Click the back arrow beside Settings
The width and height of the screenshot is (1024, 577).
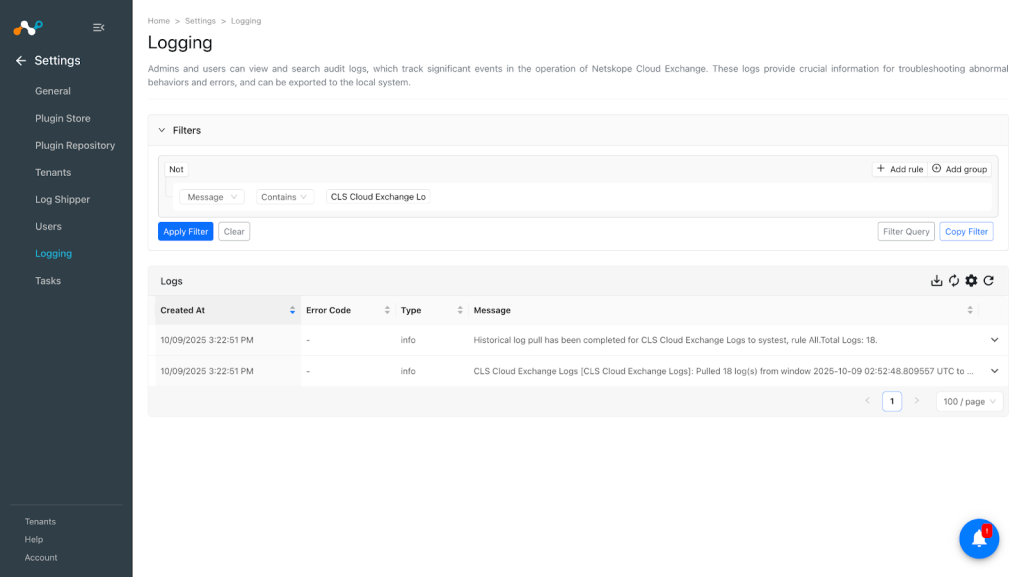21,61
